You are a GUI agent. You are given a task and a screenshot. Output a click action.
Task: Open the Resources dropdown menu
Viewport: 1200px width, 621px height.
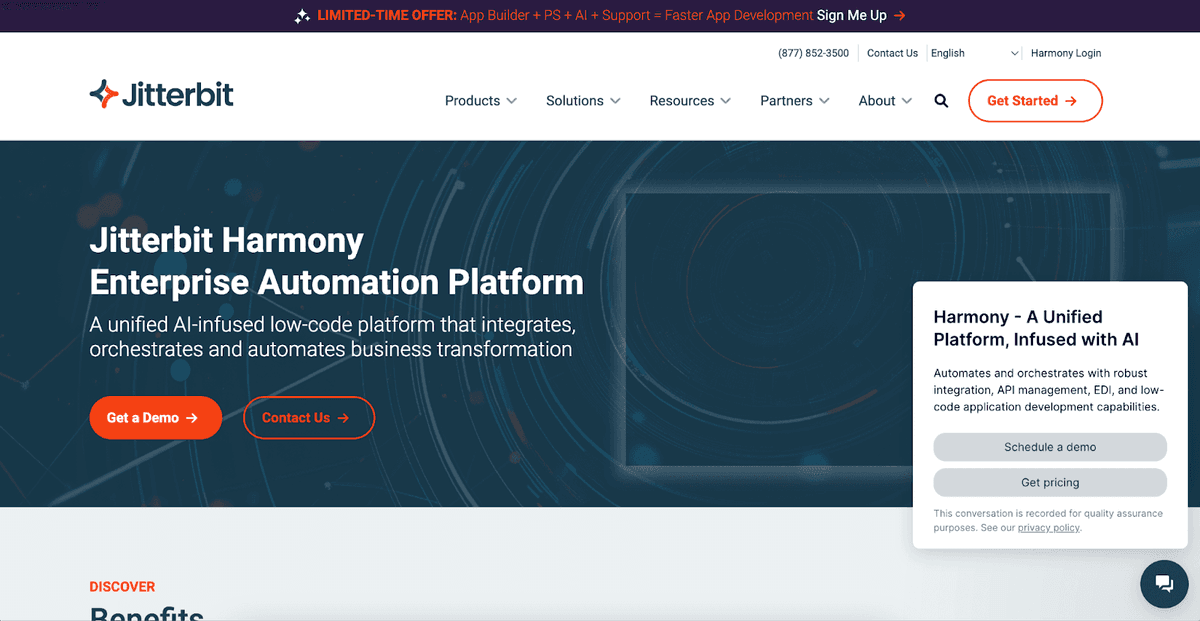690,101
